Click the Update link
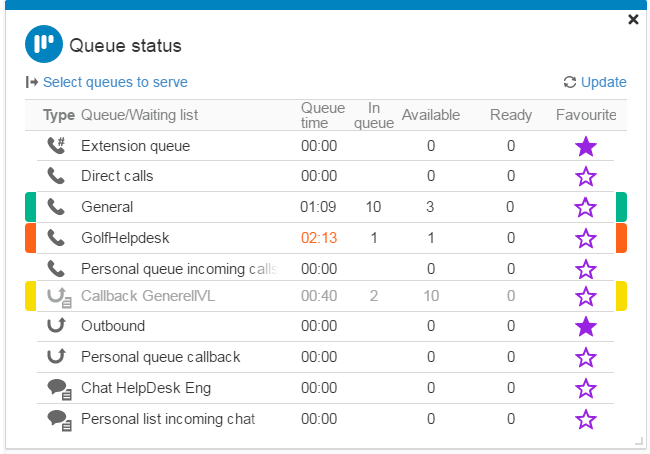The height and width of the screenshot is (454, 650). pos(603,82)
